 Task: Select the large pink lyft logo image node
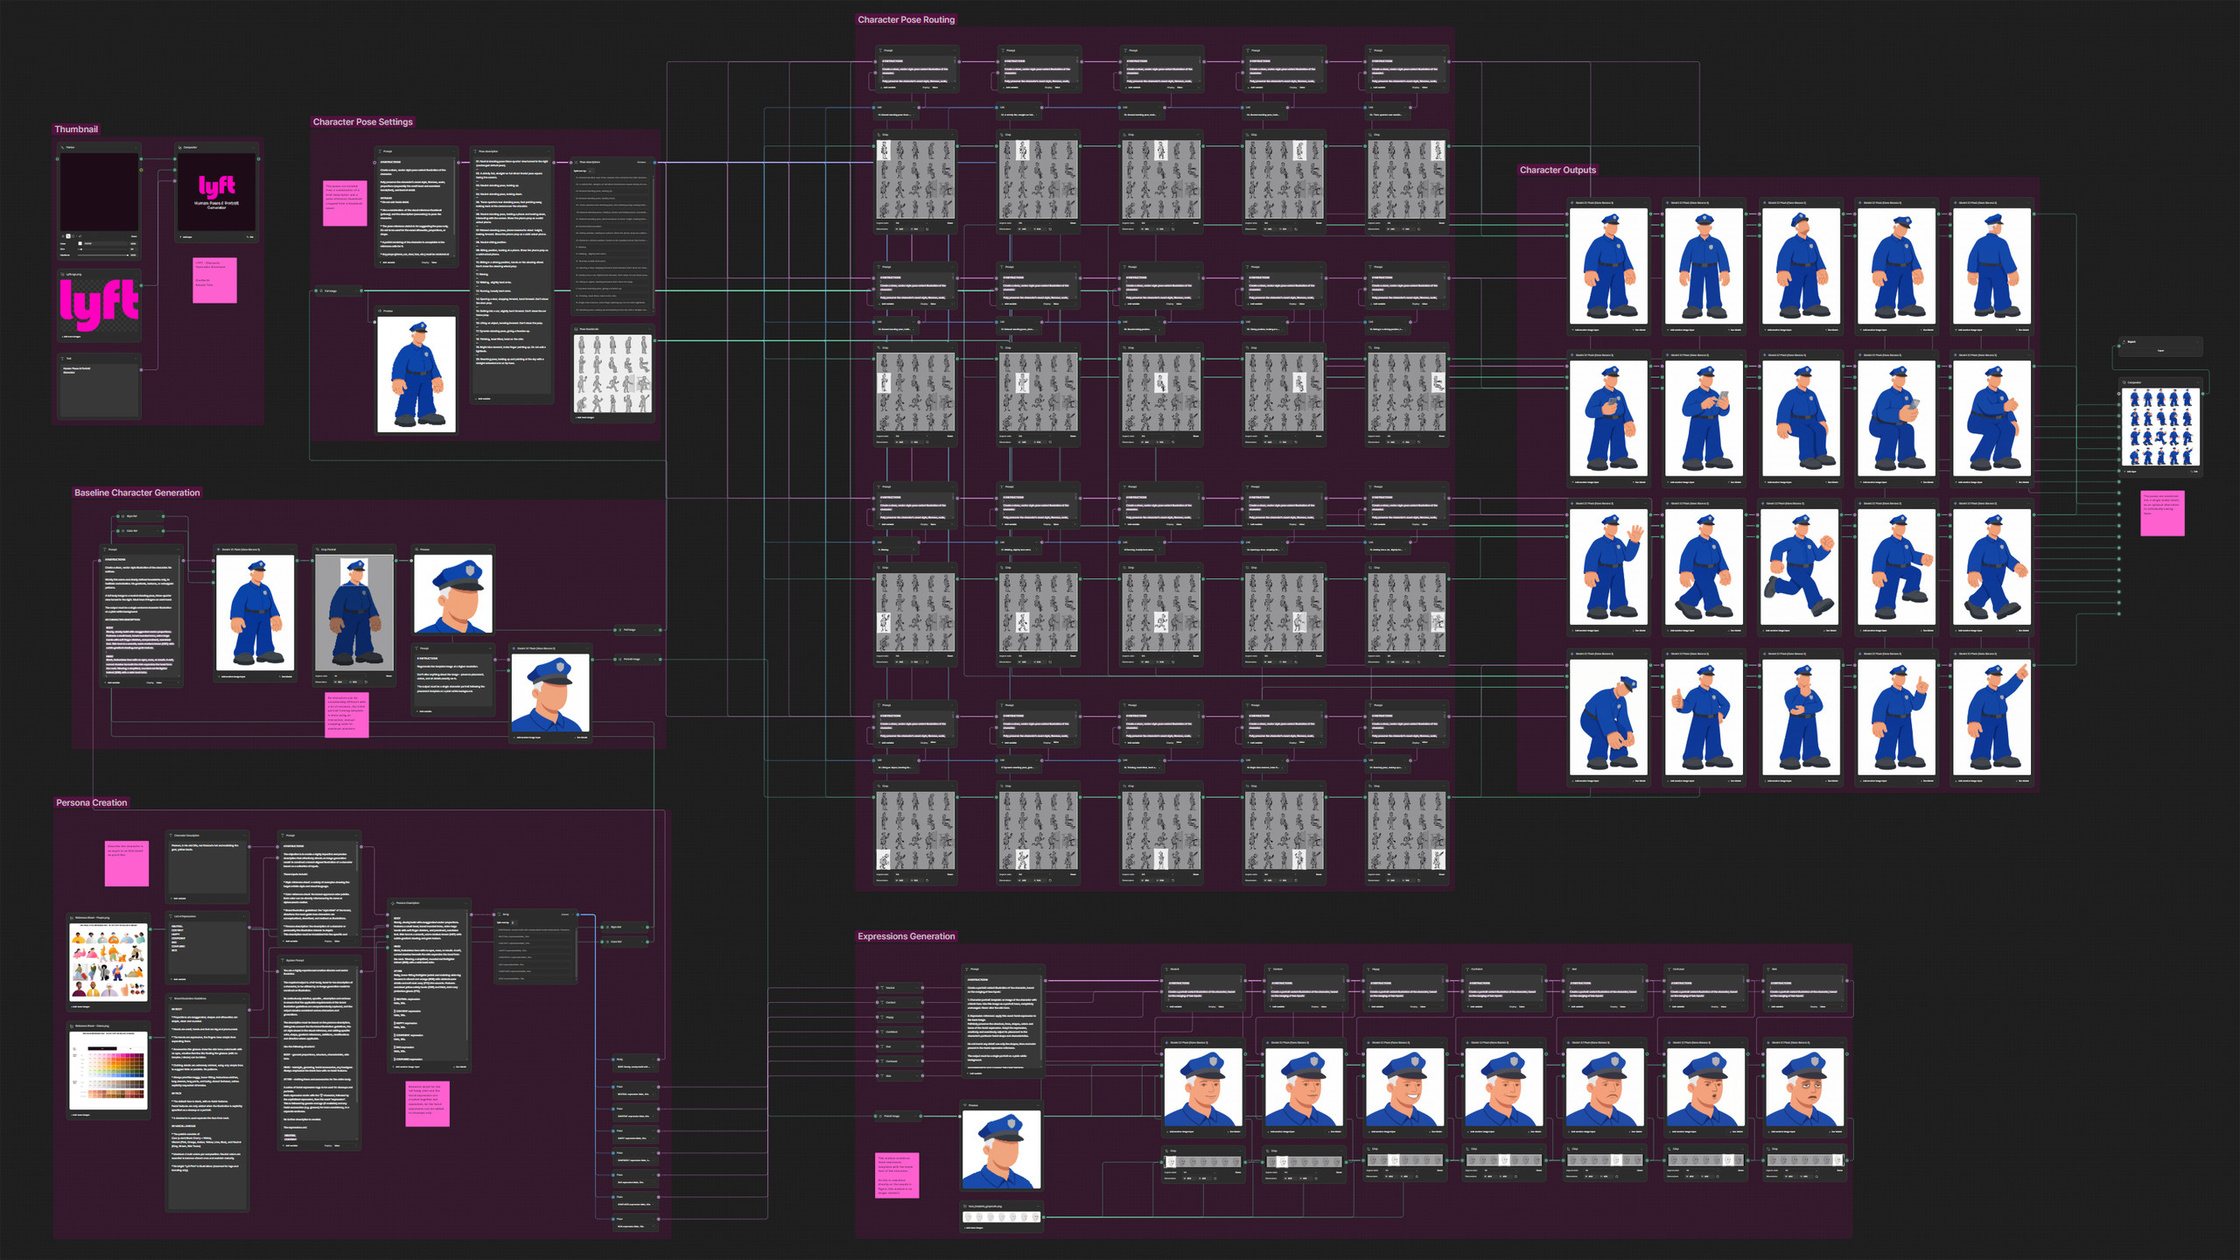[99, 303]
